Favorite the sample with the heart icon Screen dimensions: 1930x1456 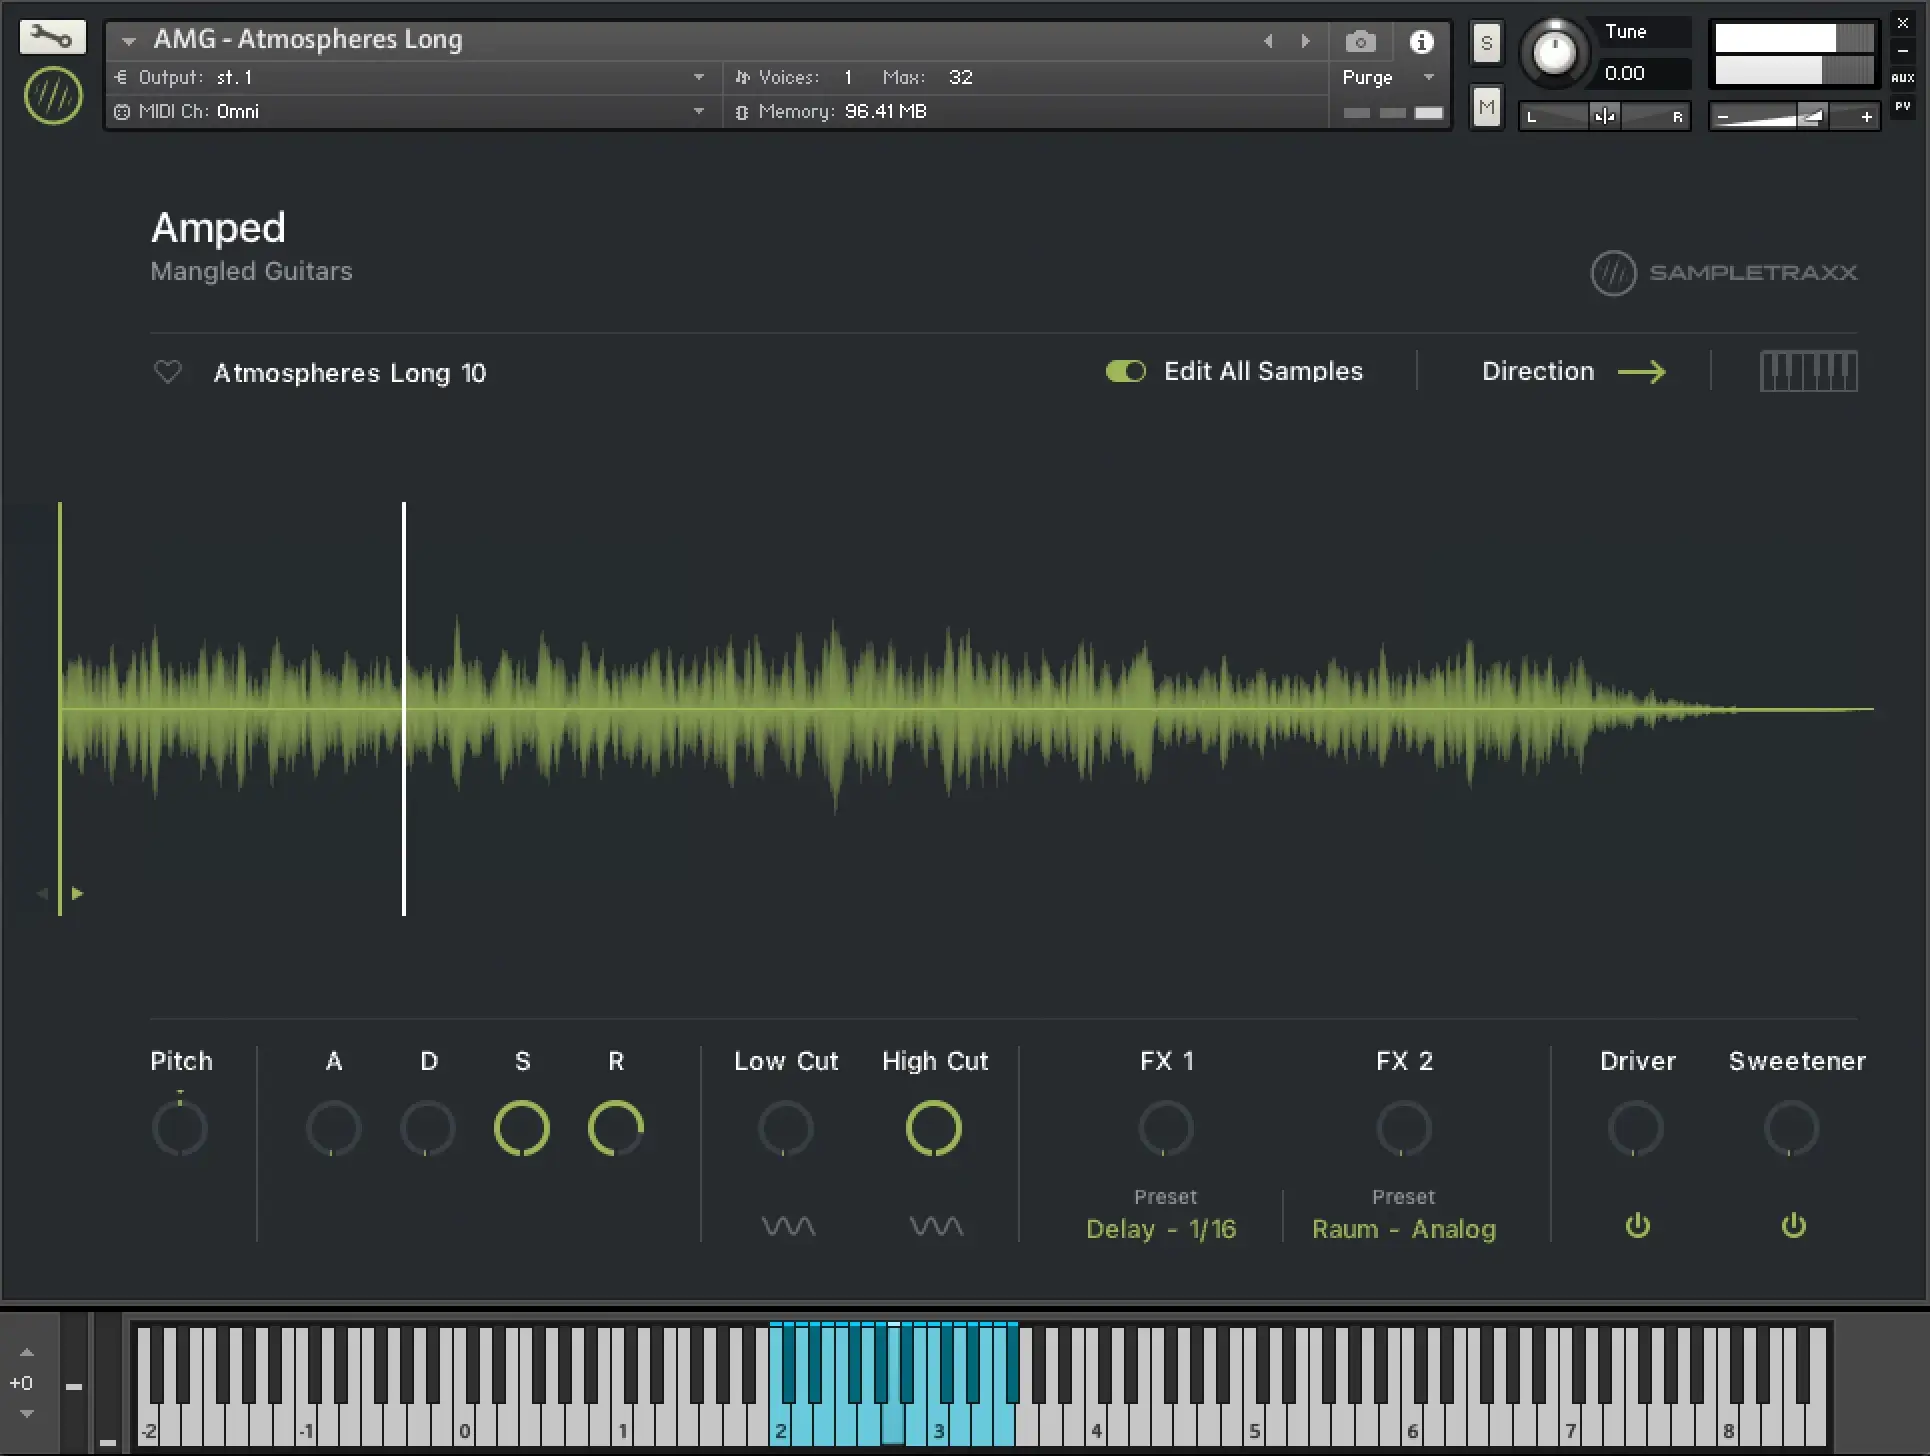168,372
